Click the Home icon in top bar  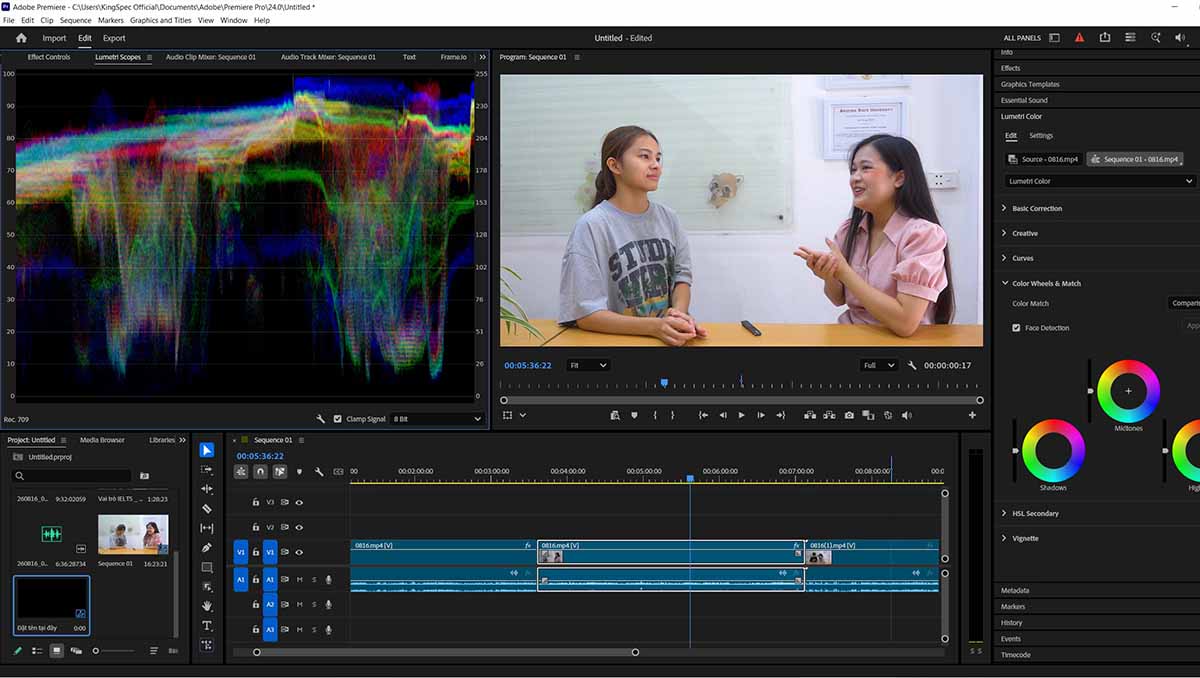pos(21,38)
